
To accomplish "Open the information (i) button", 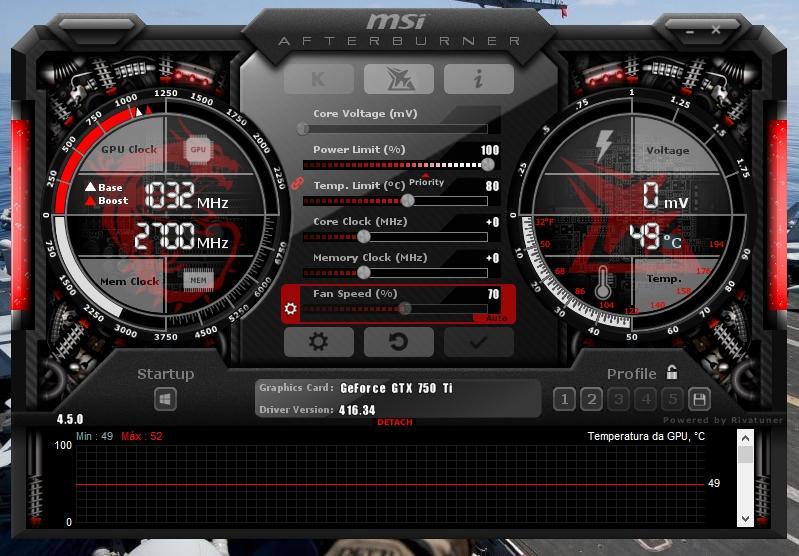I will (x=478, y=79).
